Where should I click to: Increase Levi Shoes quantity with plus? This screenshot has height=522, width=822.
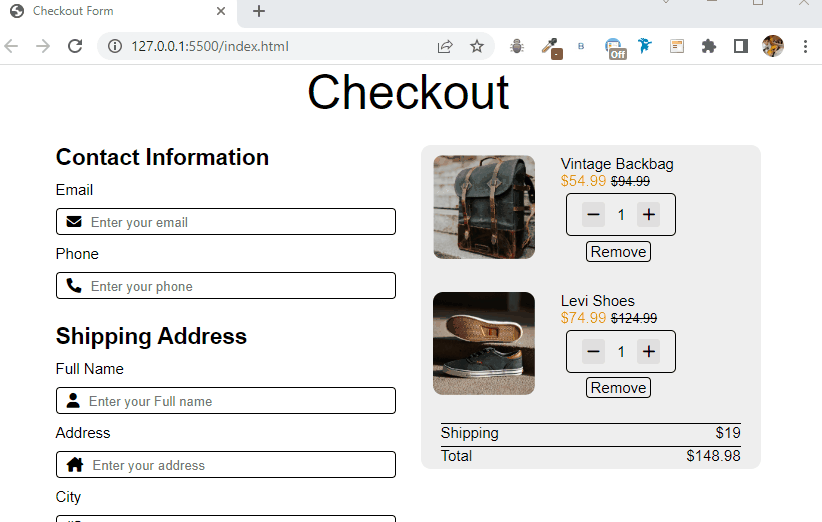[649, 351]
